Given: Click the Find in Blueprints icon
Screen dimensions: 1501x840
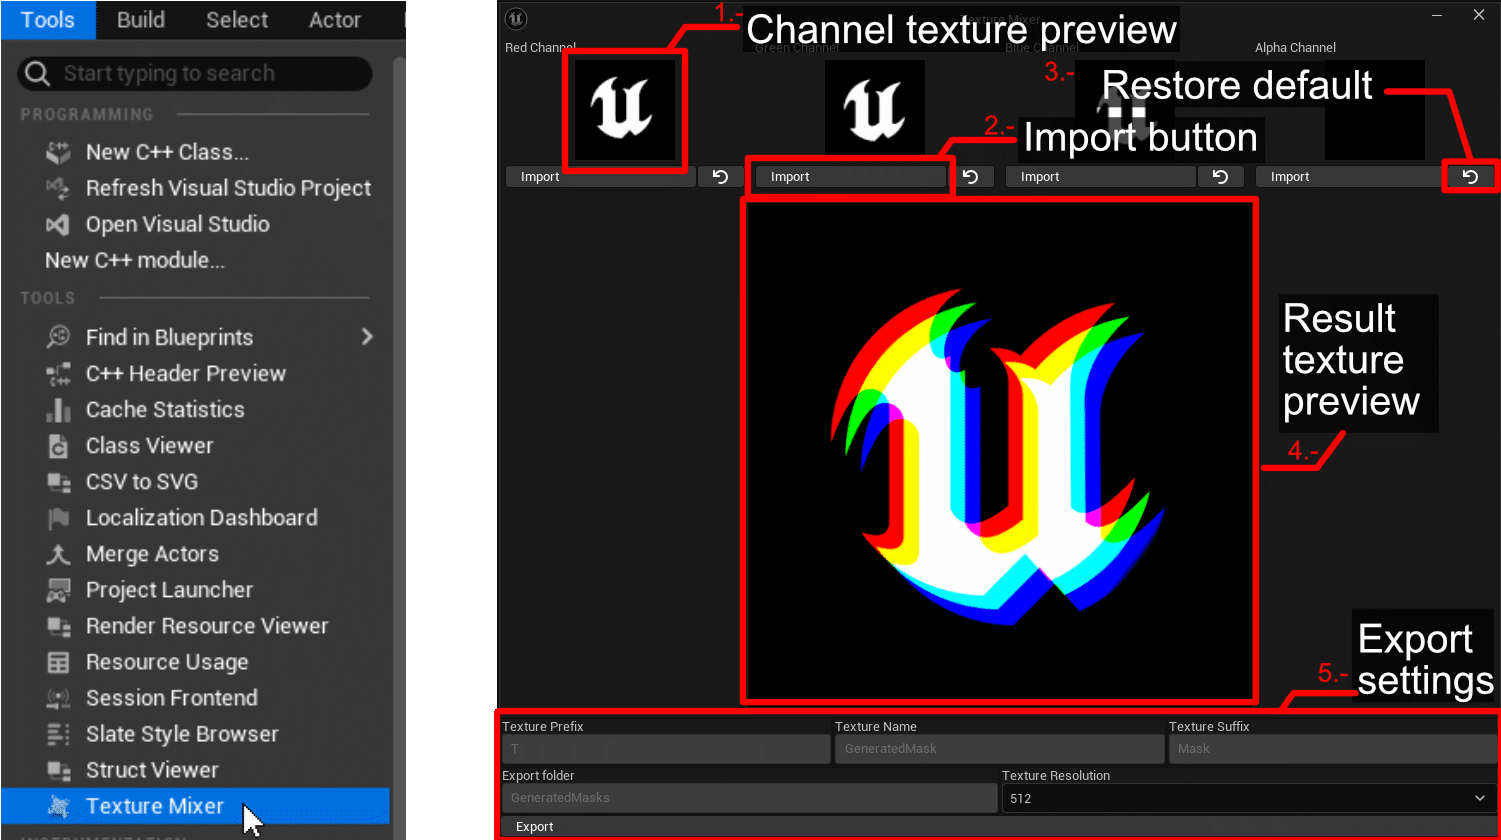Looking at the screenshot, I should click(59, 338).
